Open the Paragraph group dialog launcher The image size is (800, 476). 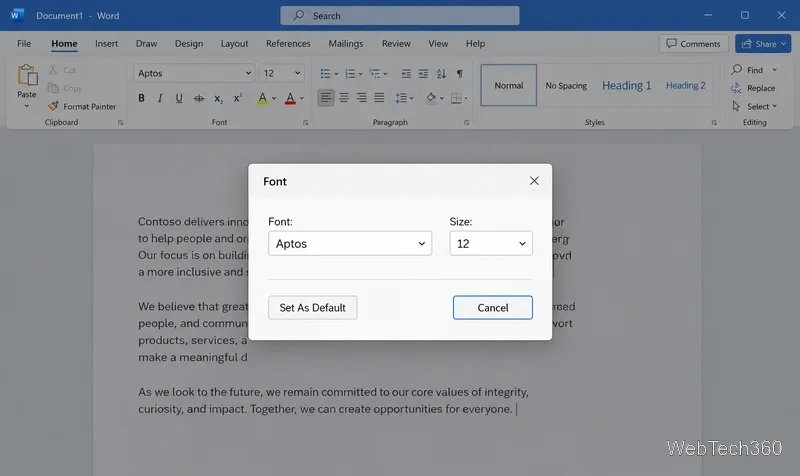pyautogui.click(x=466, y=122)
